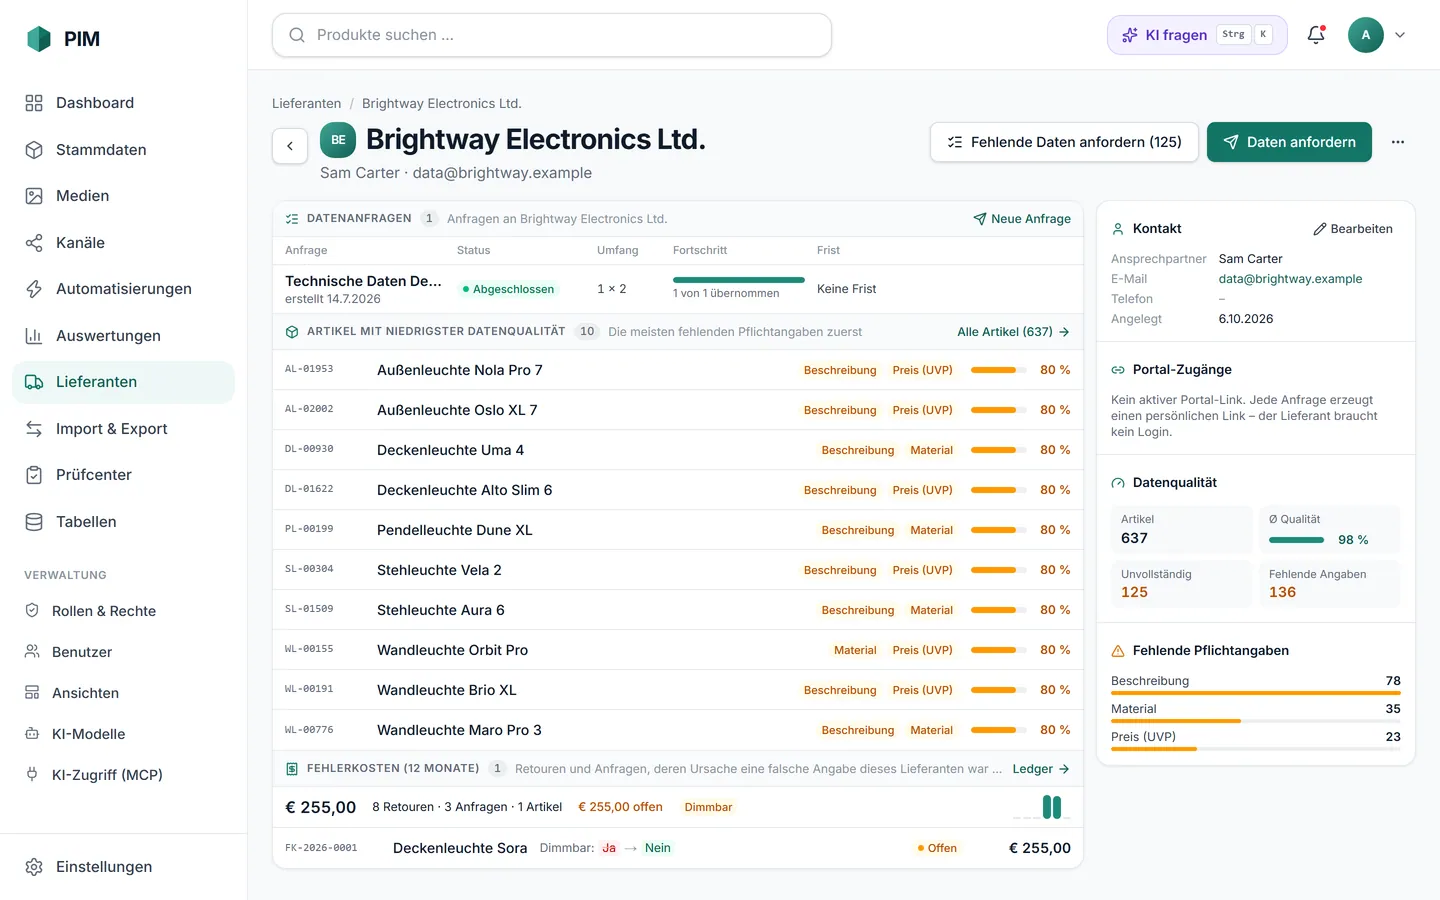Image resolution: width=1440 pixels, height=900 pixels.
Task: Go back with the chevron-left button
Action: click(x=290, y=146)
